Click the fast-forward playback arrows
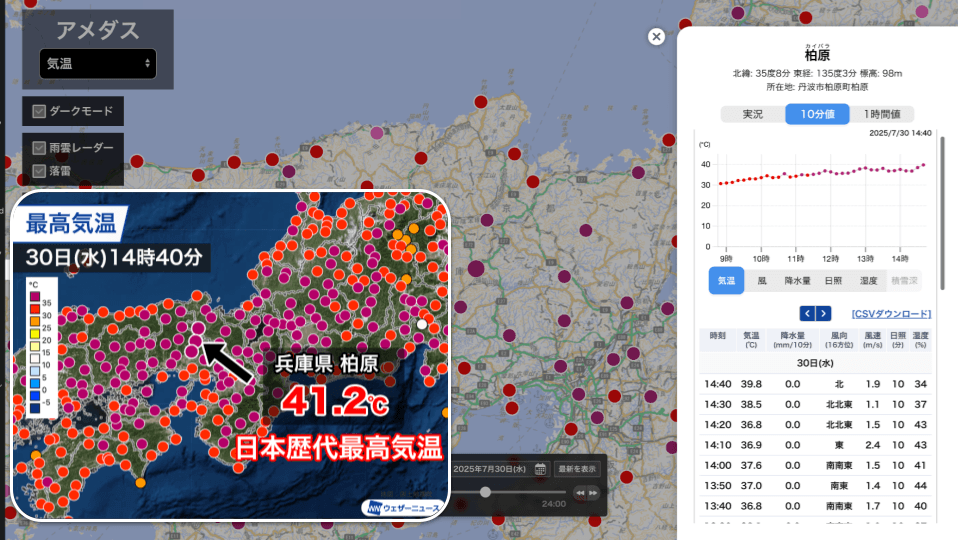The height and width of the screenshot is (540, 960). pyautogui.click(x=594, y=492)
